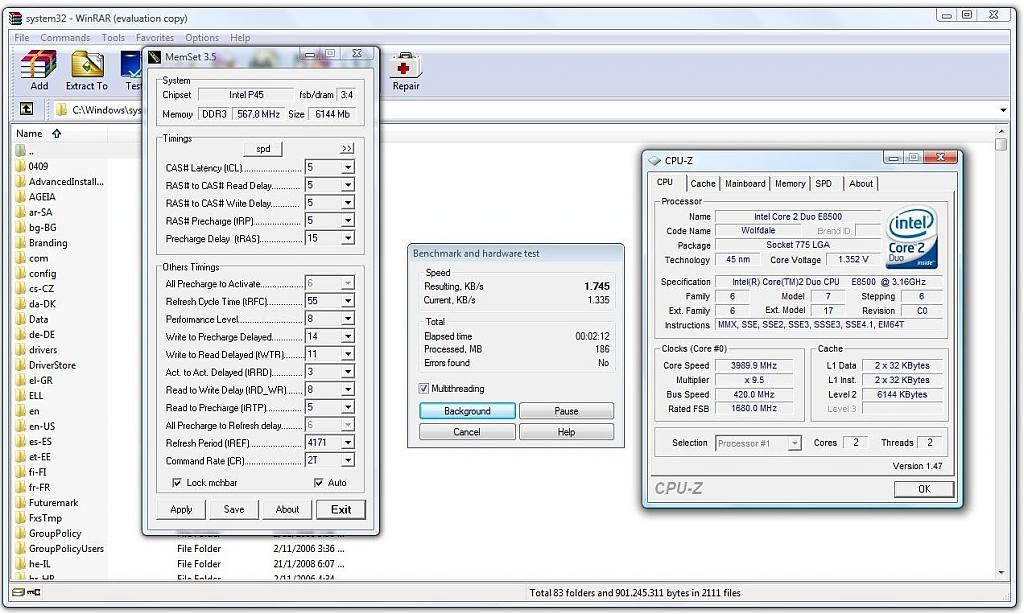Open RAS# to CAS# Read Delay dropdown
This screenshot has height=614, width=1024.
pyautogui.click(x=348, y=185)
